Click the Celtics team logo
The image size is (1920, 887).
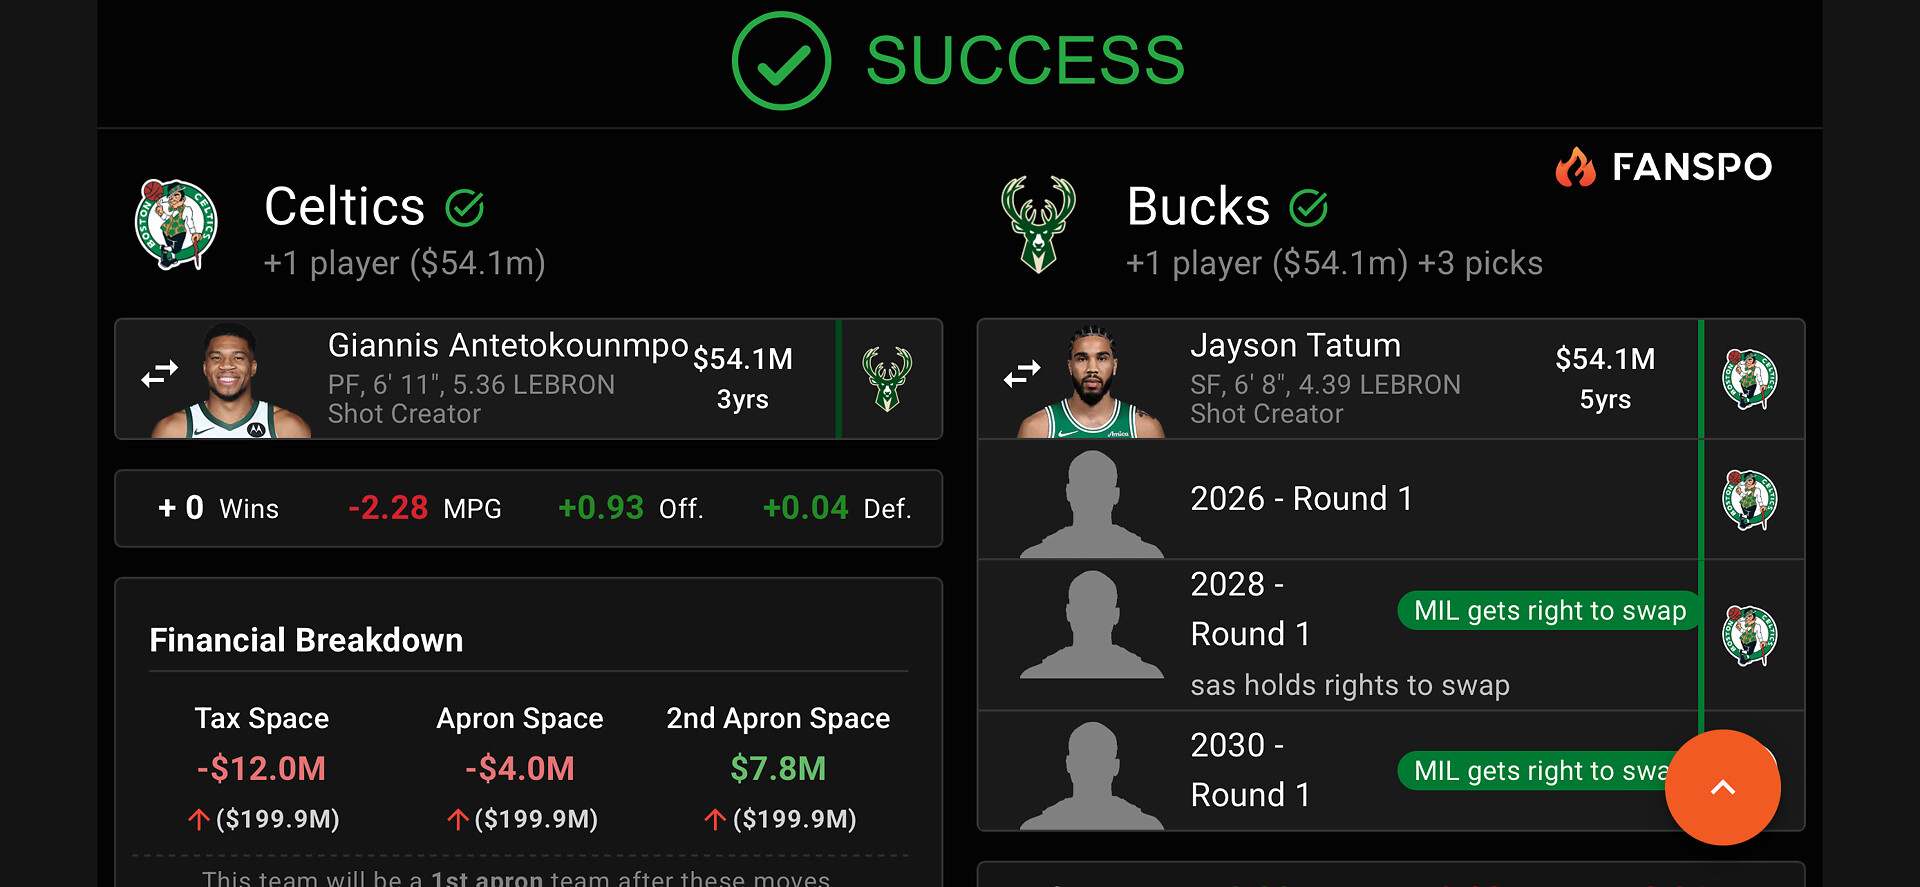(x=176, y=224)
